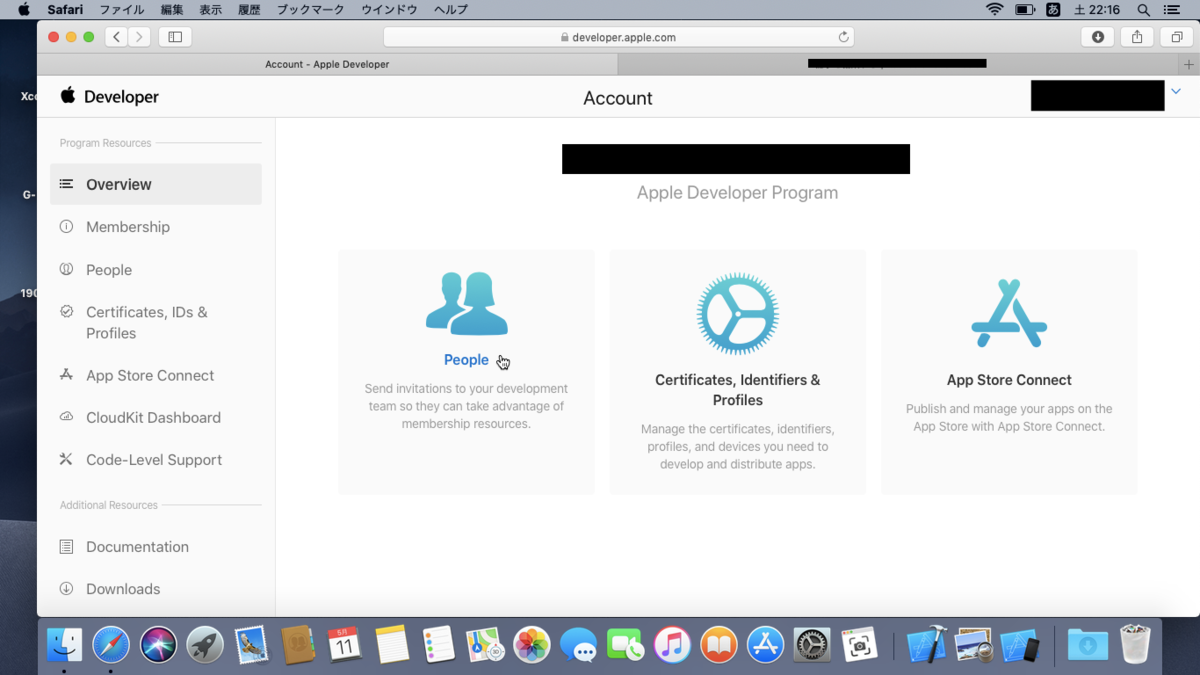
Task: Open the Trash in the Dock
Action: [x=1135, y=645]
